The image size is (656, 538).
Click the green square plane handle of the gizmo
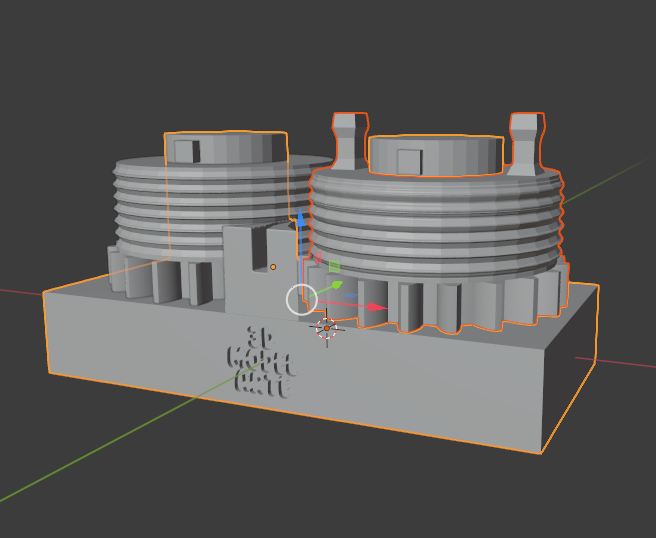(x=334, y=266)
